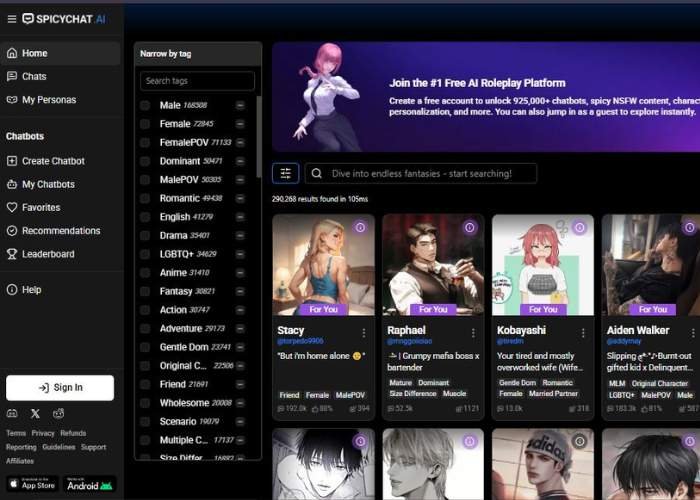The image size is (700, 500).
Task: Click the info icon on Stacy's card
Action: 359,228
